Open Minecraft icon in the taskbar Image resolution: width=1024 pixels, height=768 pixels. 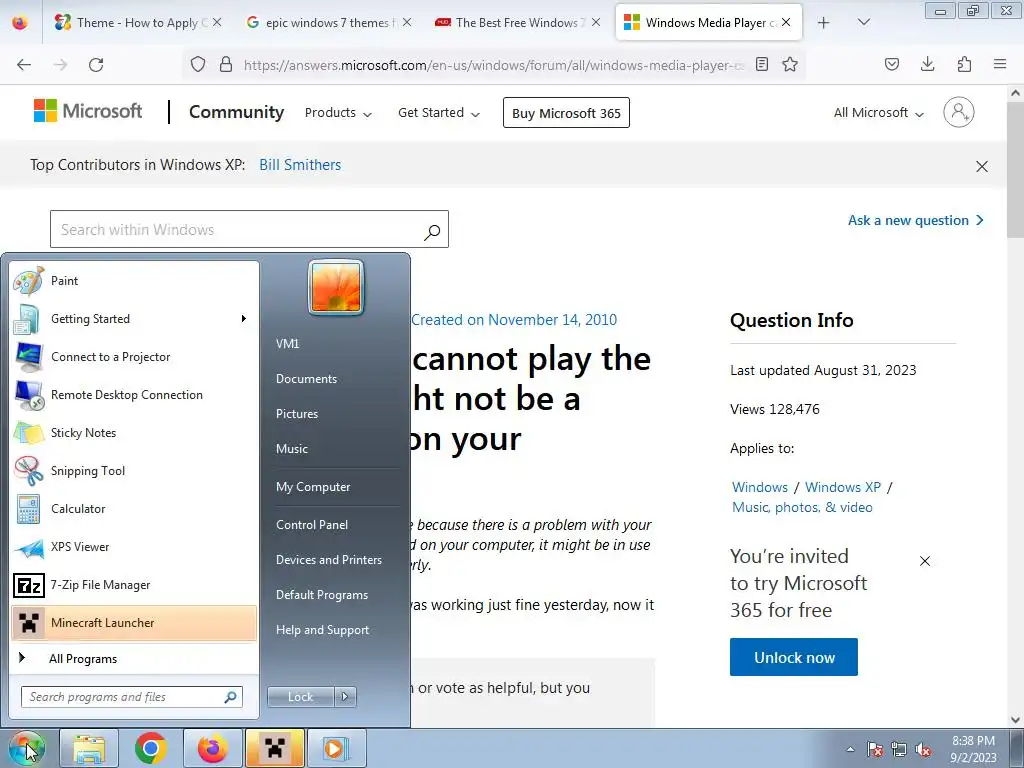point(274,748)
